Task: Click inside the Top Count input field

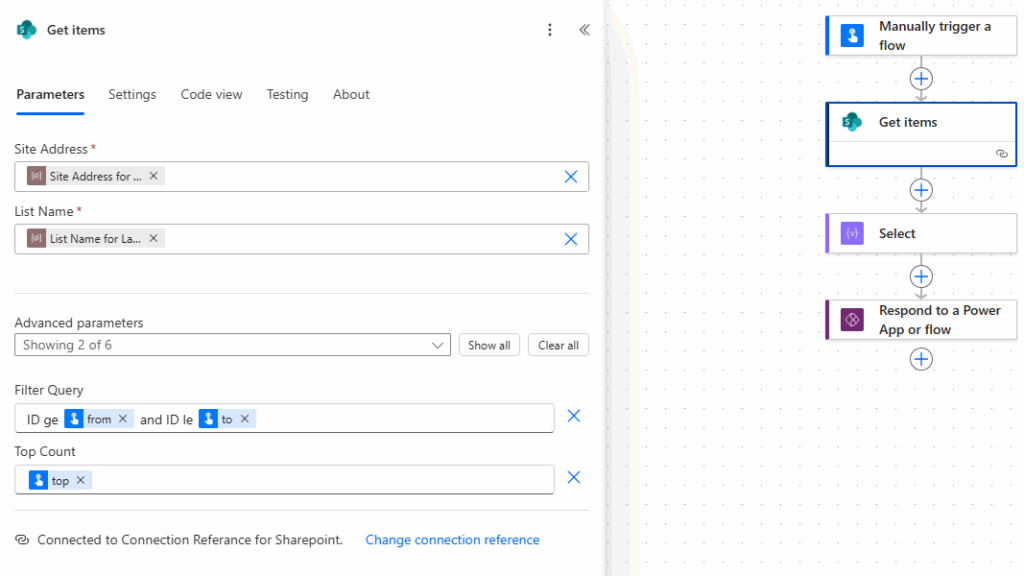Action: (x=284, y=479)
